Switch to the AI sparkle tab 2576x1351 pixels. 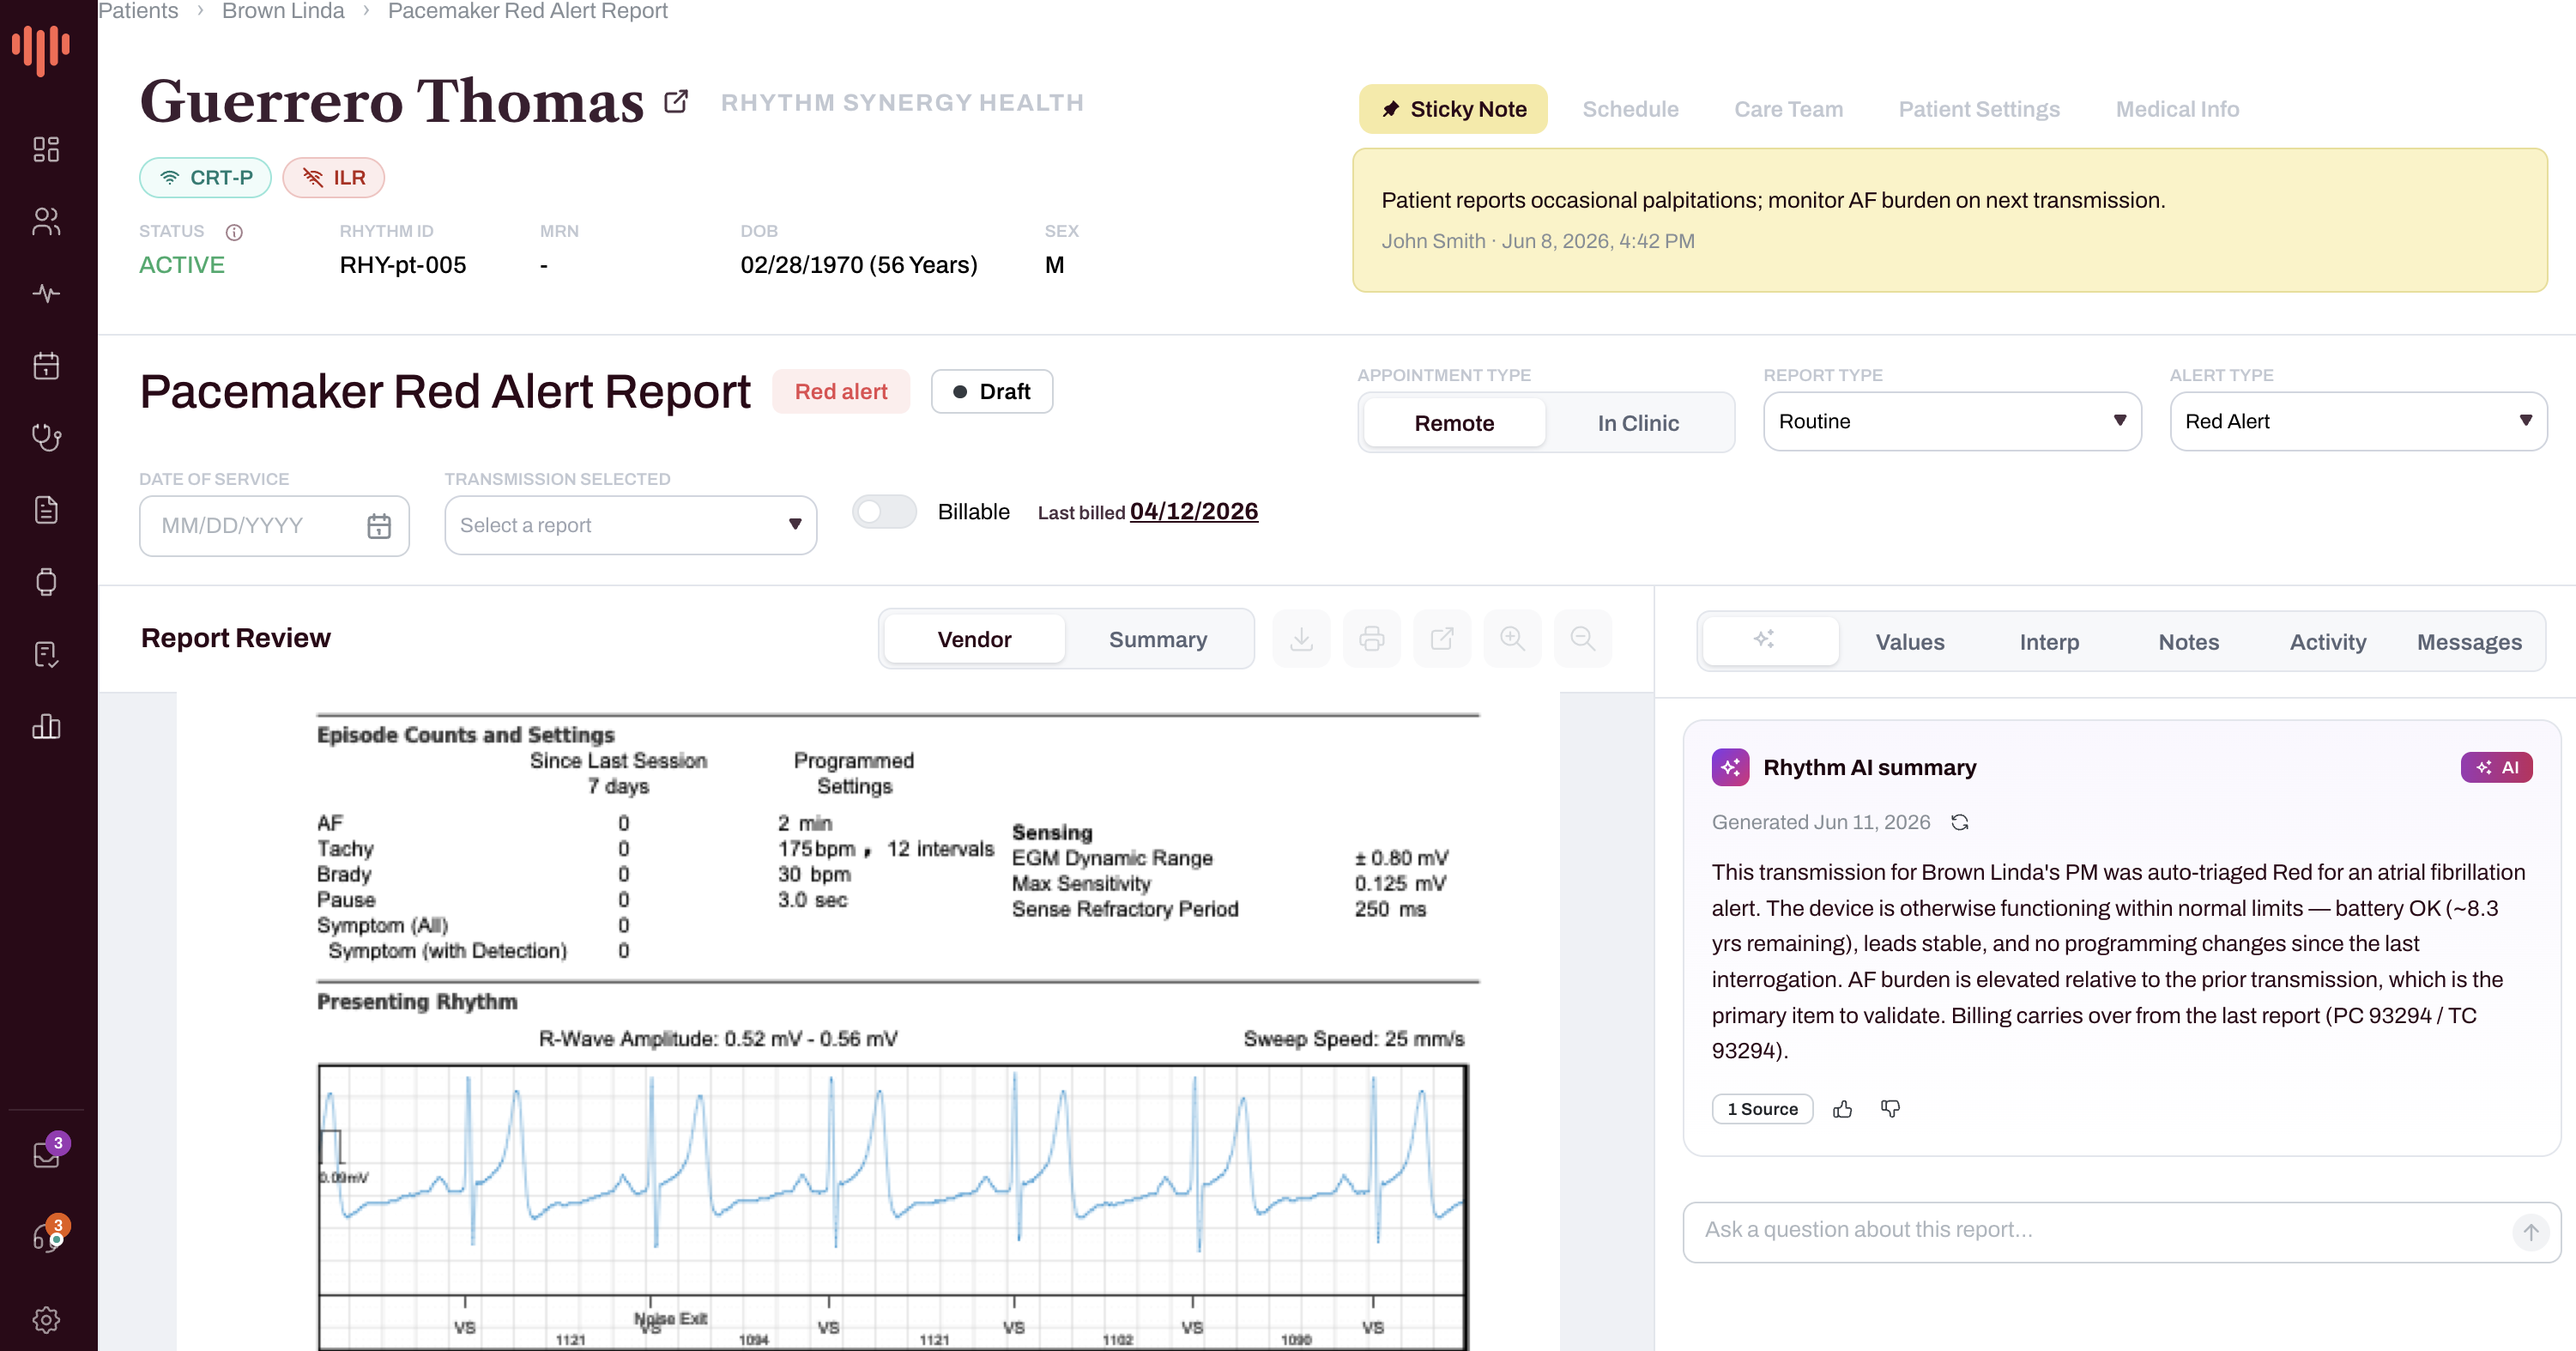(1769, 641)
